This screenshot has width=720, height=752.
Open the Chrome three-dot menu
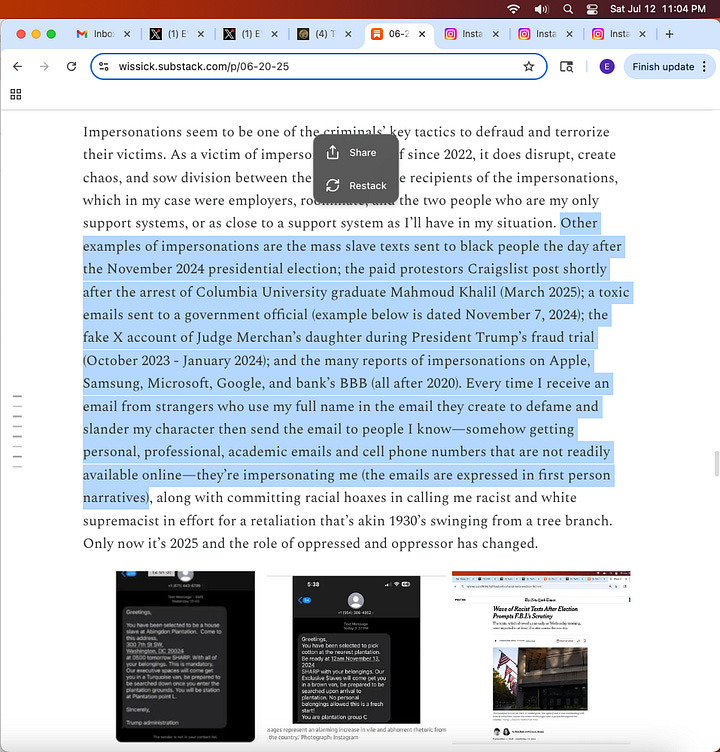click(704, 67)
